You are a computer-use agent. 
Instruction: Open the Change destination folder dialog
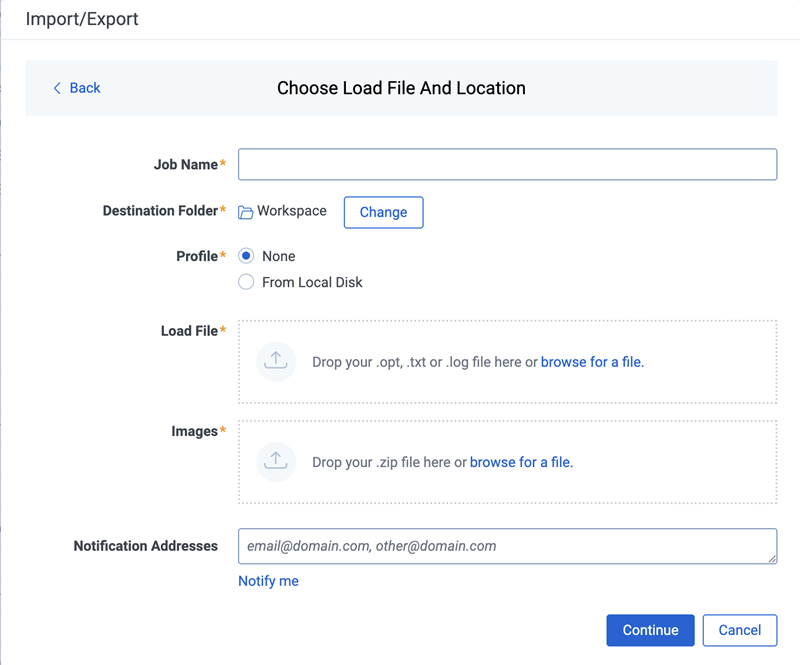[383, 212]
